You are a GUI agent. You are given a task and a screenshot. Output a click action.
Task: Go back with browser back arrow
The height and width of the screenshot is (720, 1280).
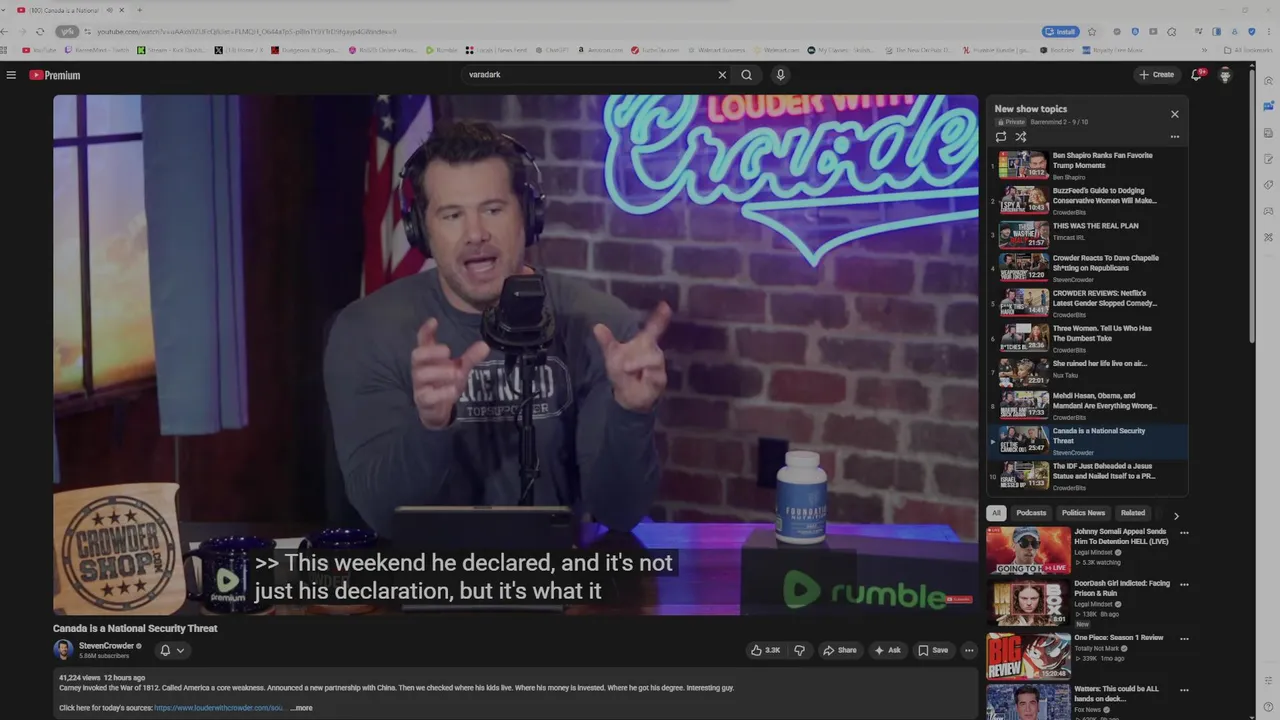coord(5,32)
